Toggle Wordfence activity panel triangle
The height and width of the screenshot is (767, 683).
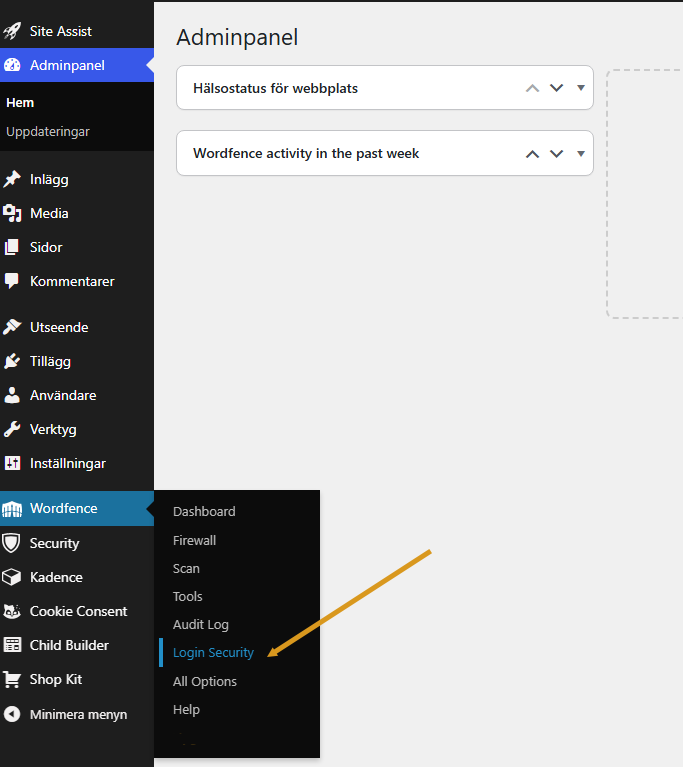coord(581,154)
